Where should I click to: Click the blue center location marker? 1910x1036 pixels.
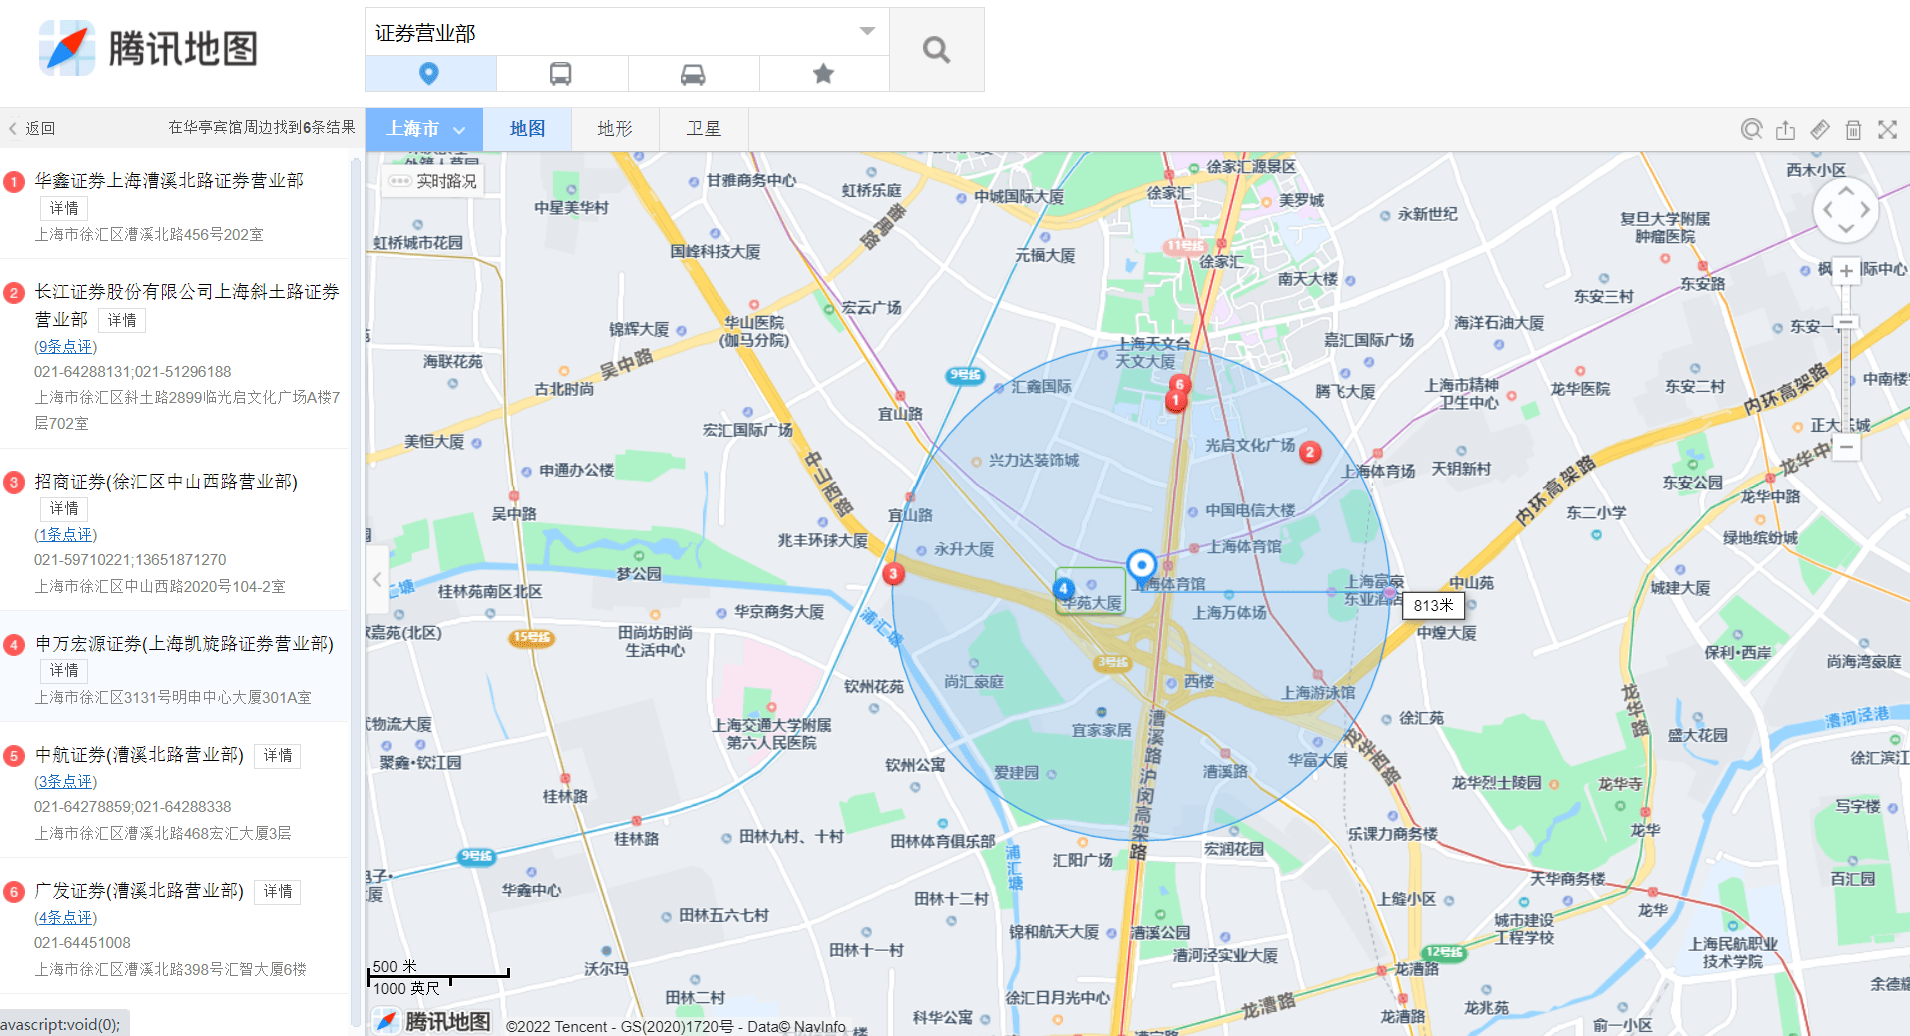tap(1141, 565)
